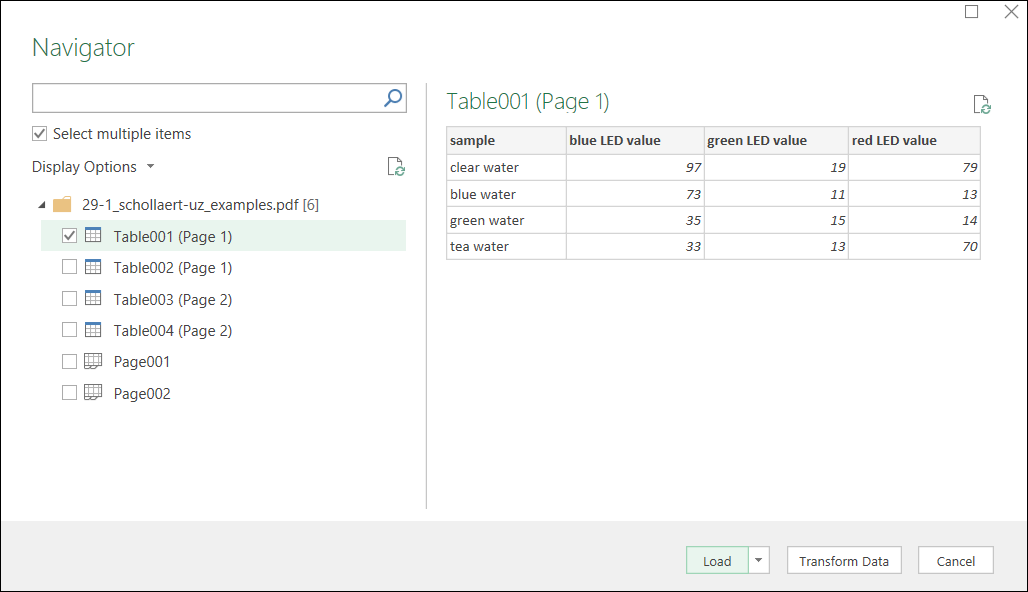The height and width of the screenshot is (592, 1028).
Task: Click the Navigator dialog title
Action: click(x=83, y=48)
